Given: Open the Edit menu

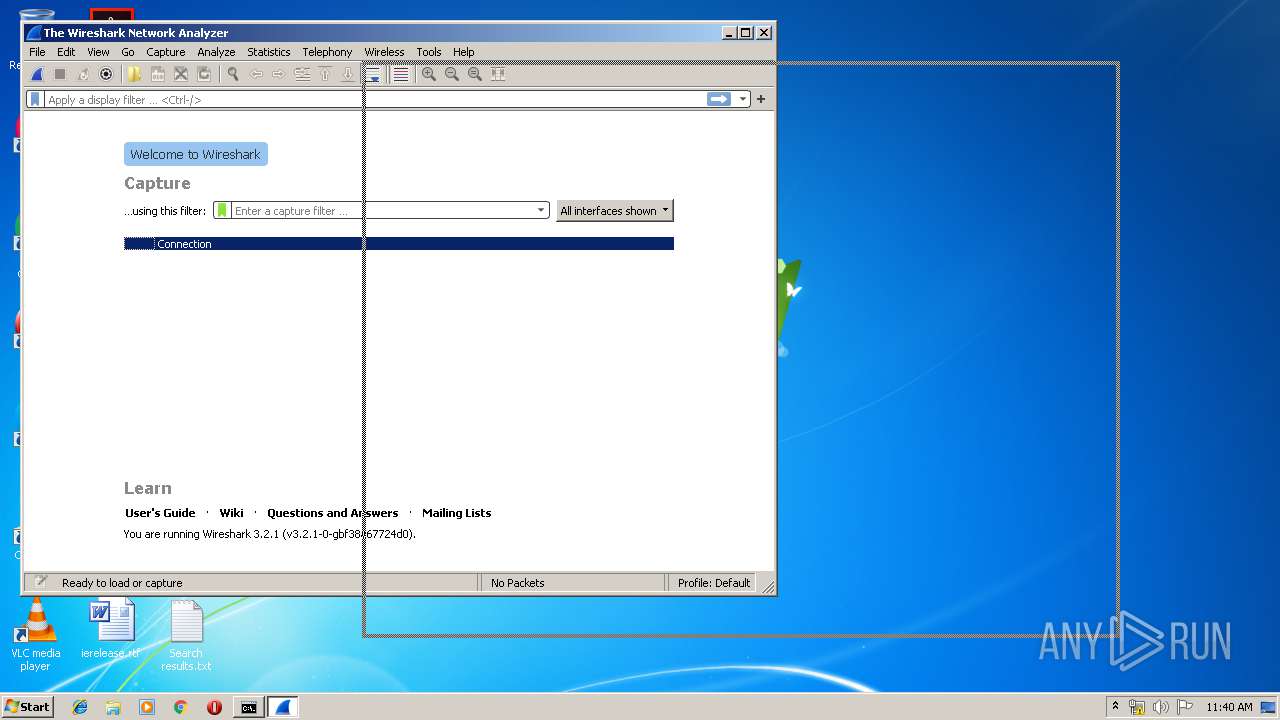Looking at the screenshot, I should click(x=66, y=52).
